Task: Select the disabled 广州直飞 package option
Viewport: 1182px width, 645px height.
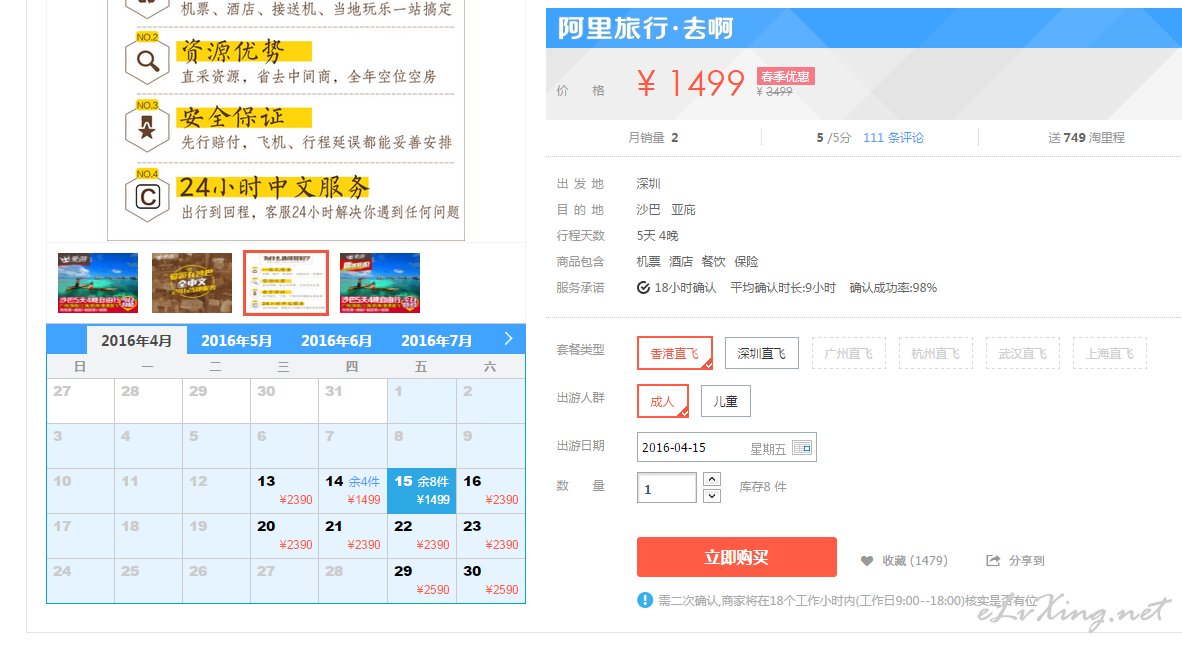Action: pyautogui.click(x=848, y=353)
